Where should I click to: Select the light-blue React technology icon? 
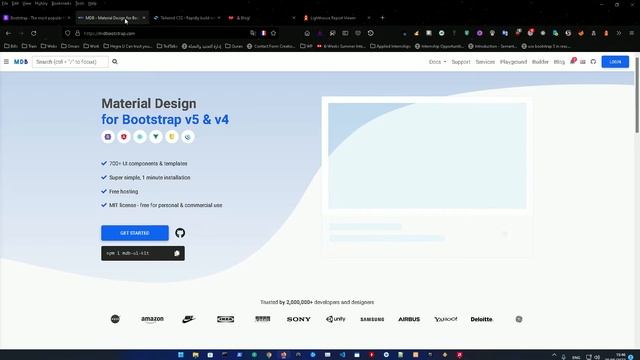[x=140, y=137]
